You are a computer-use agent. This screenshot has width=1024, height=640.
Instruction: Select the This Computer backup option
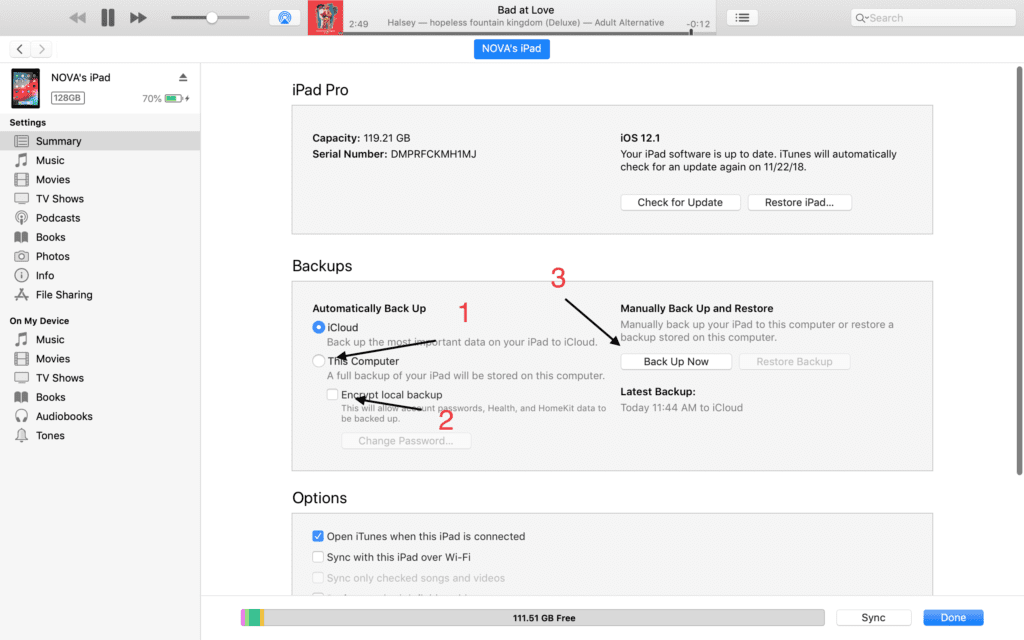click(x=319, y=361)
